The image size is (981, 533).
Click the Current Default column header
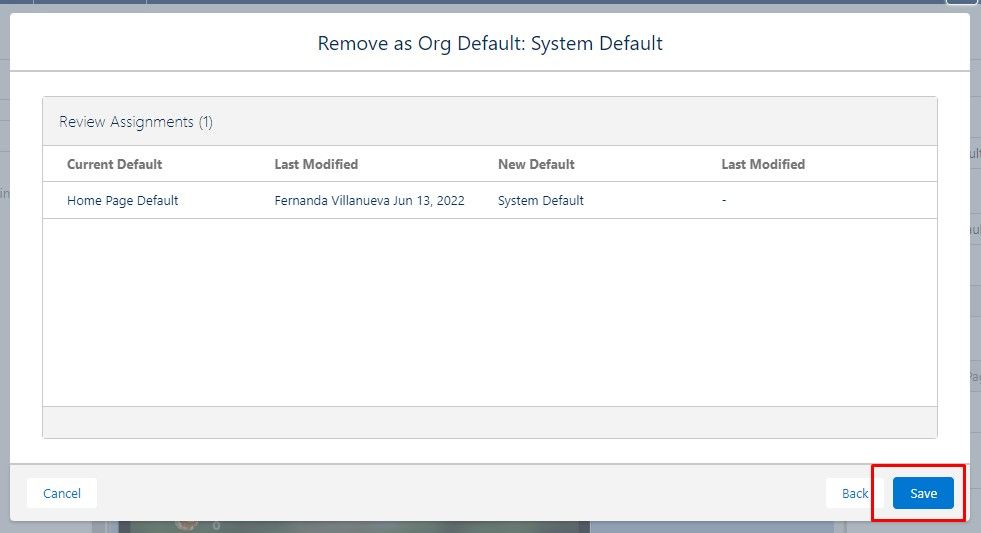click(x=114, y=164)
